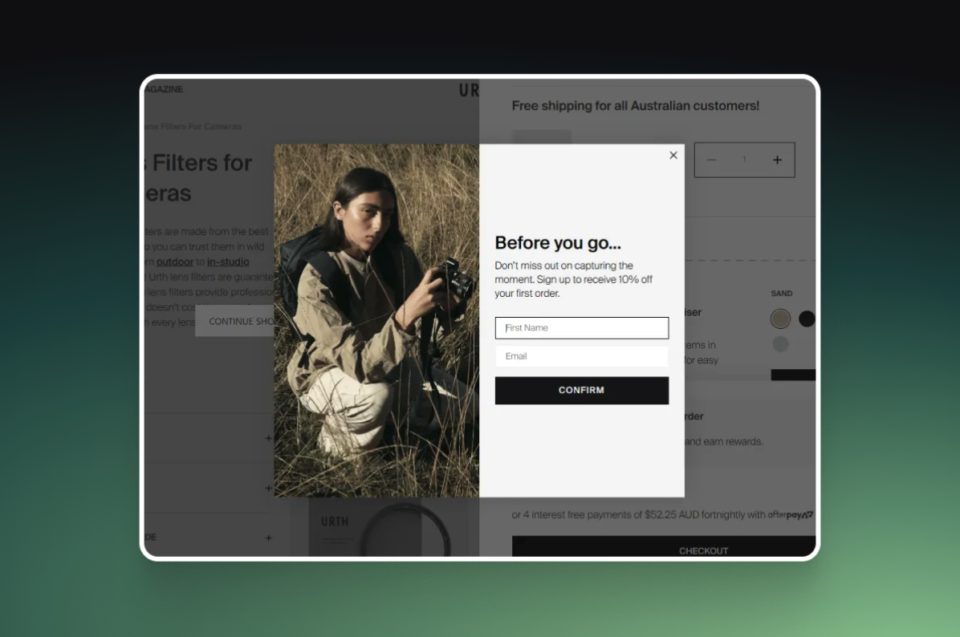960x637 pixels.
Task: Click the Afterpay logo
Action: click(790, 514)
